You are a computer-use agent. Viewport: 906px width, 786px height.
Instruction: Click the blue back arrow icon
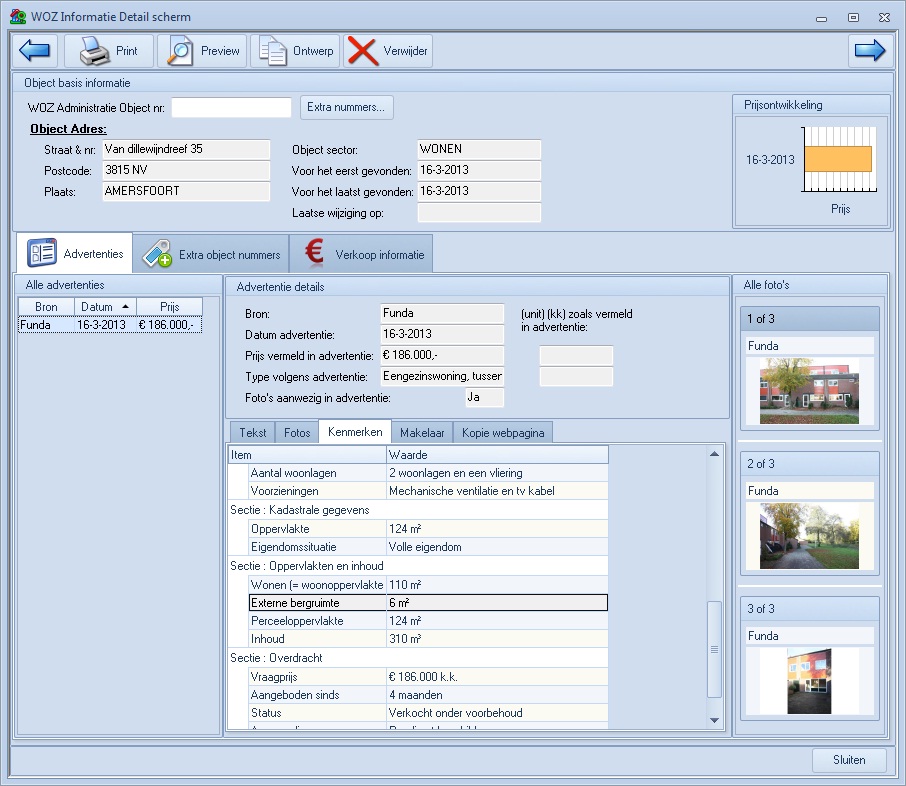tap(35, 50)
